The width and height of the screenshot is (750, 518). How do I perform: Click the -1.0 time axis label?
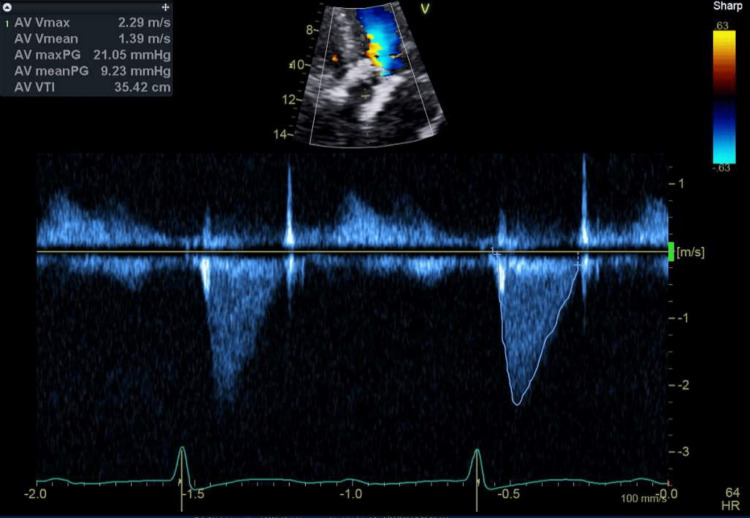(x=351, y=494)
